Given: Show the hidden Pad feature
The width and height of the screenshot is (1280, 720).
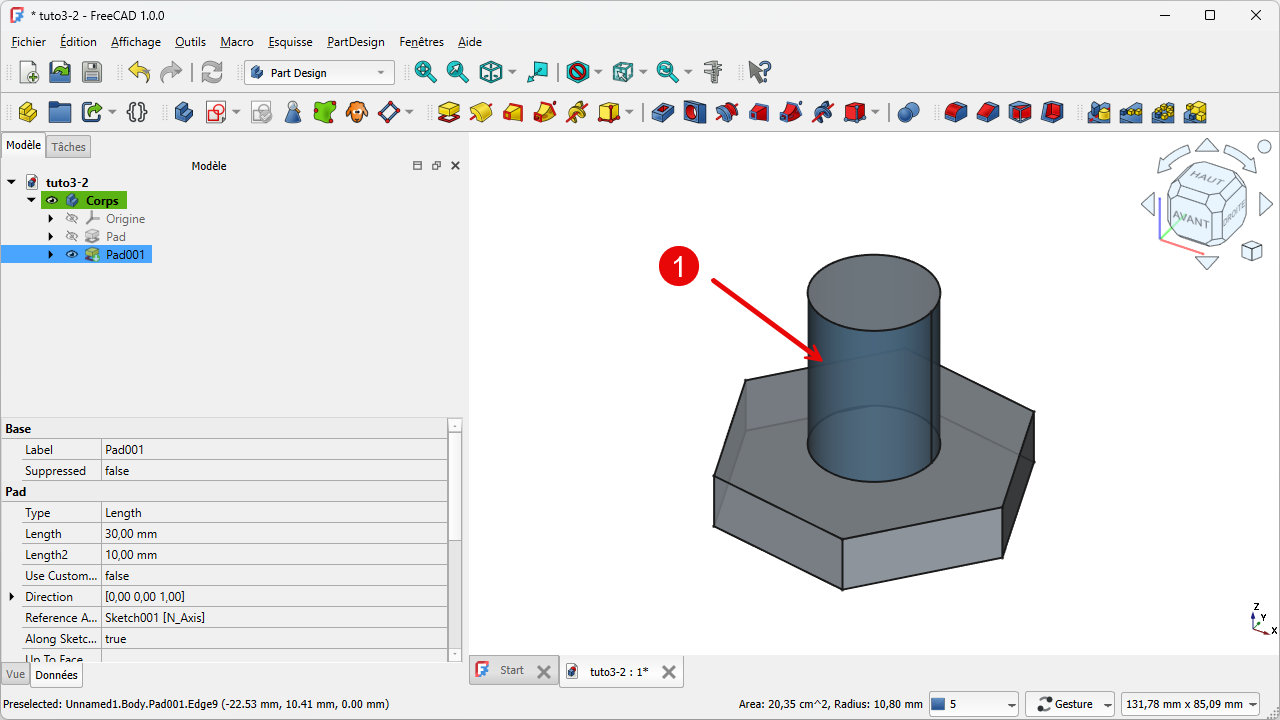Looking at the screenshot, I should pos(72,237).
